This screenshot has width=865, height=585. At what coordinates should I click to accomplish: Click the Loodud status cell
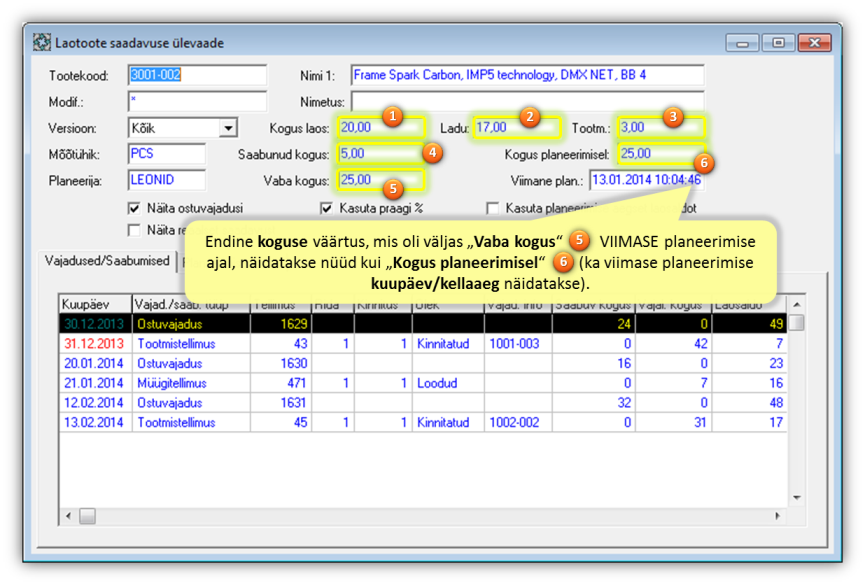click(448, 383)
